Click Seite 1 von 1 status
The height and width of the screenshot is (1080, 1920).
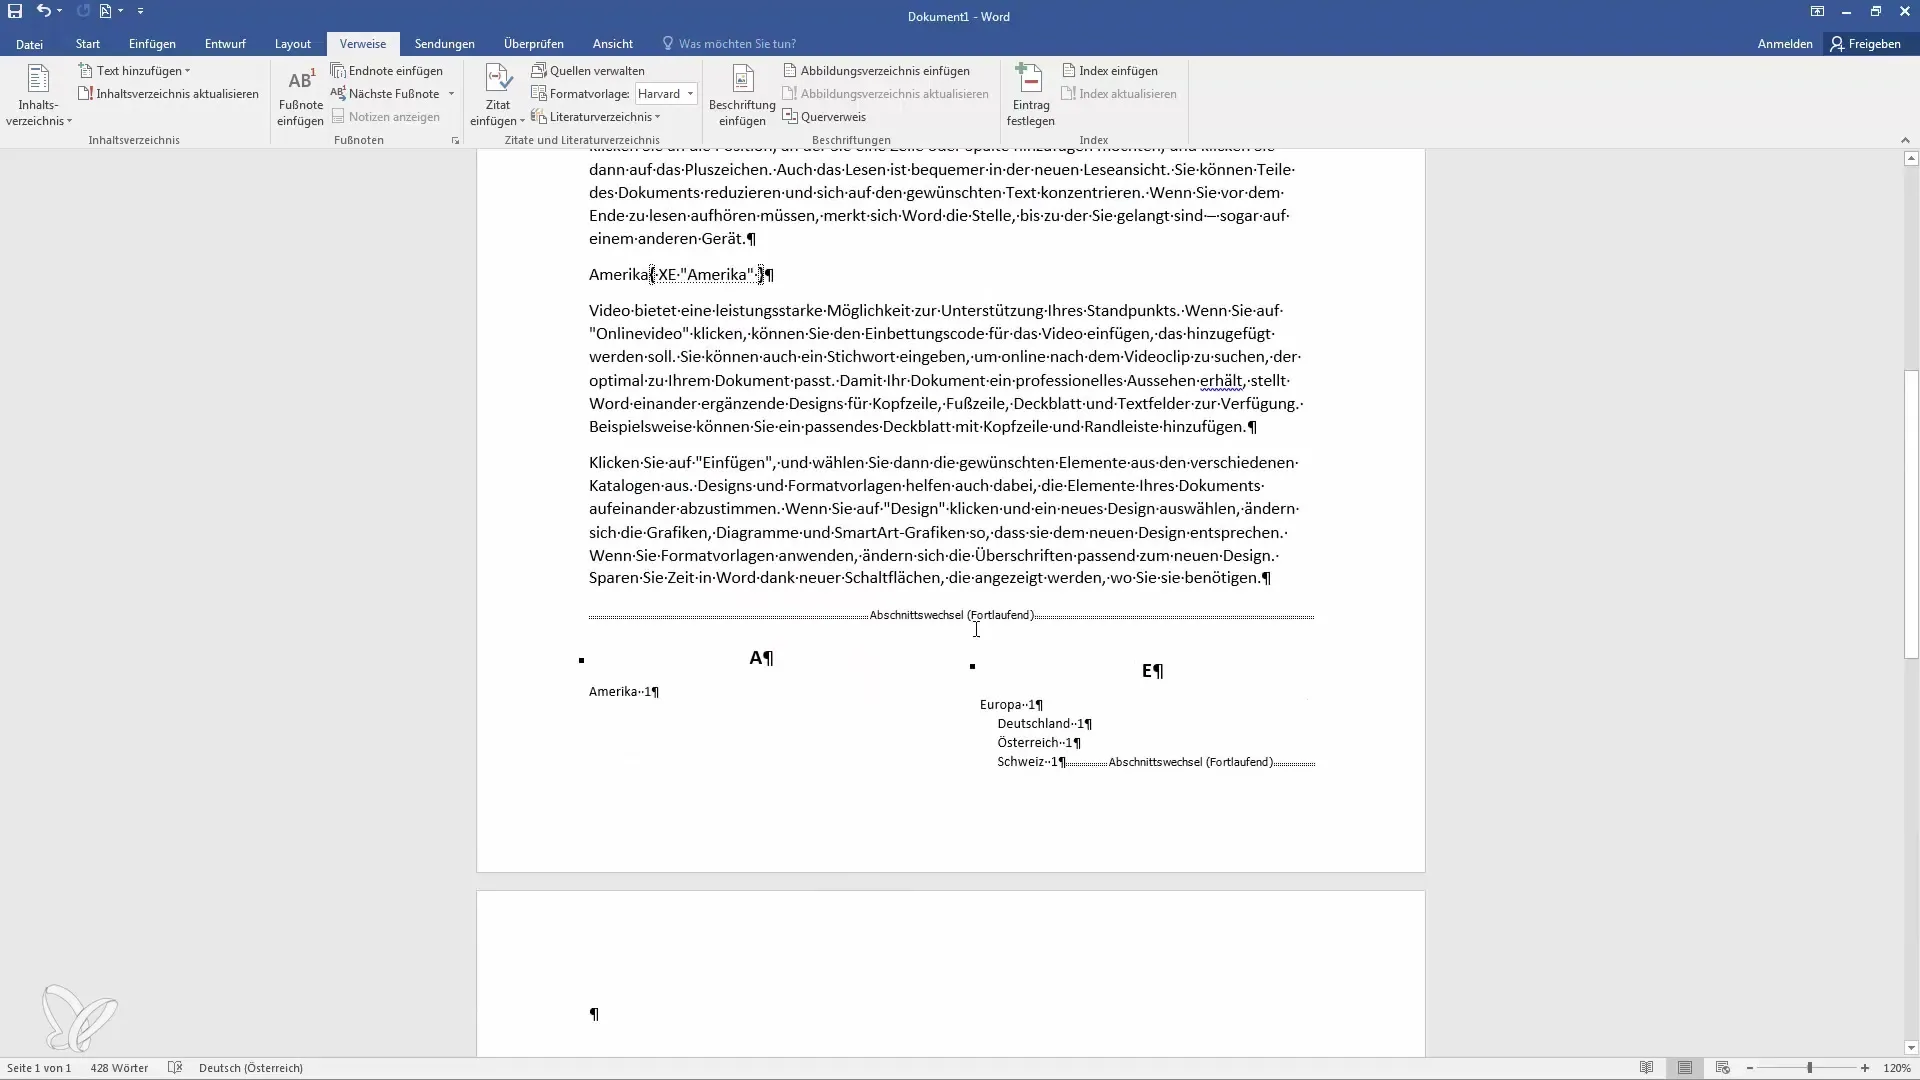point(39,1068)
